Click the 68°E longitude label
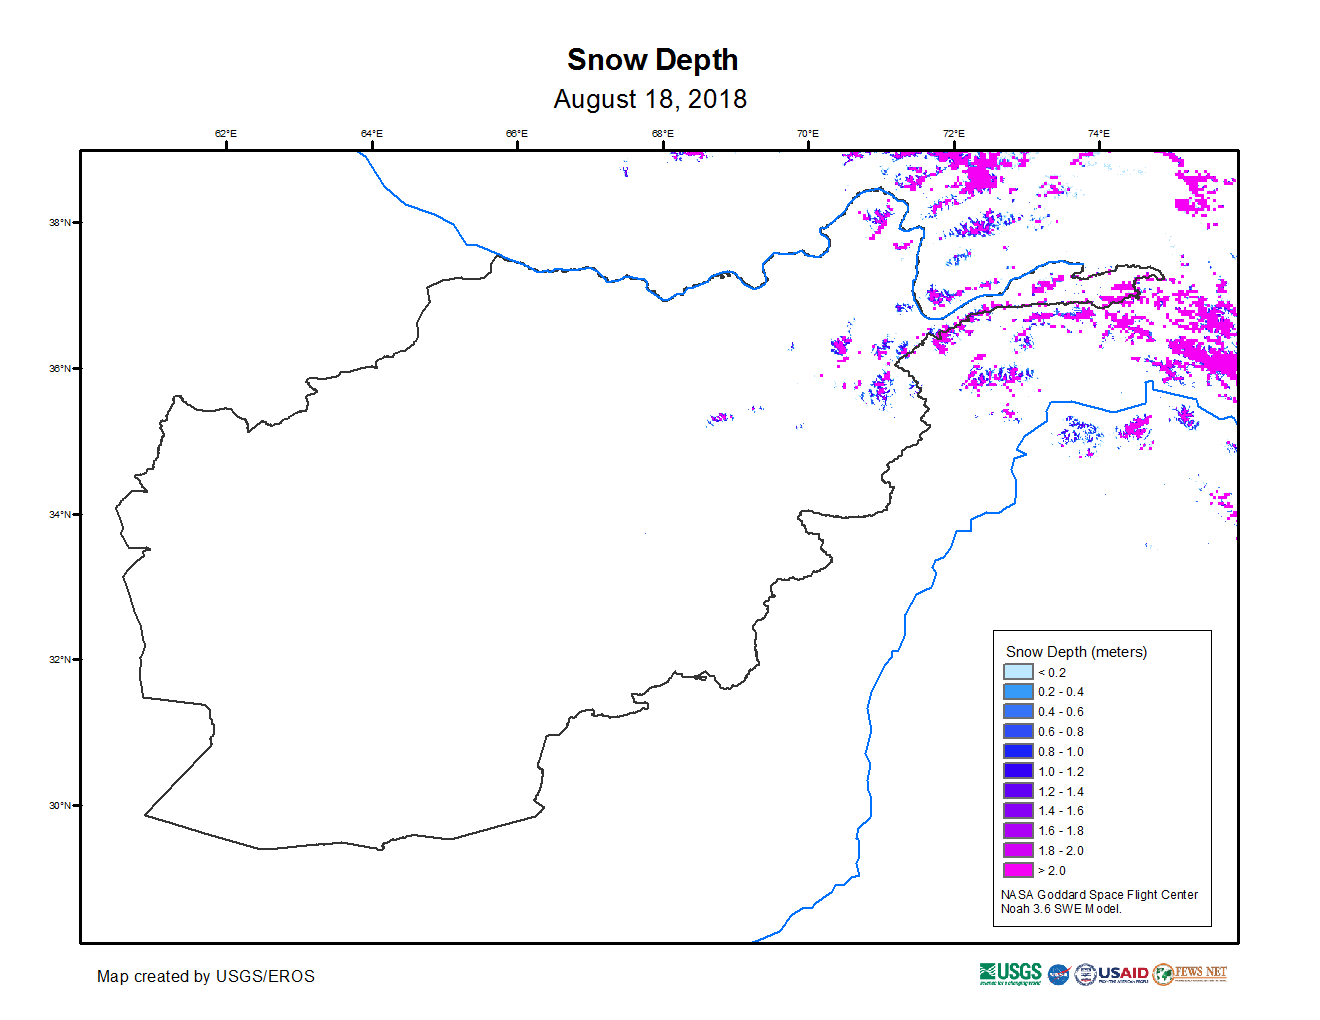 [x=662, y=134]
